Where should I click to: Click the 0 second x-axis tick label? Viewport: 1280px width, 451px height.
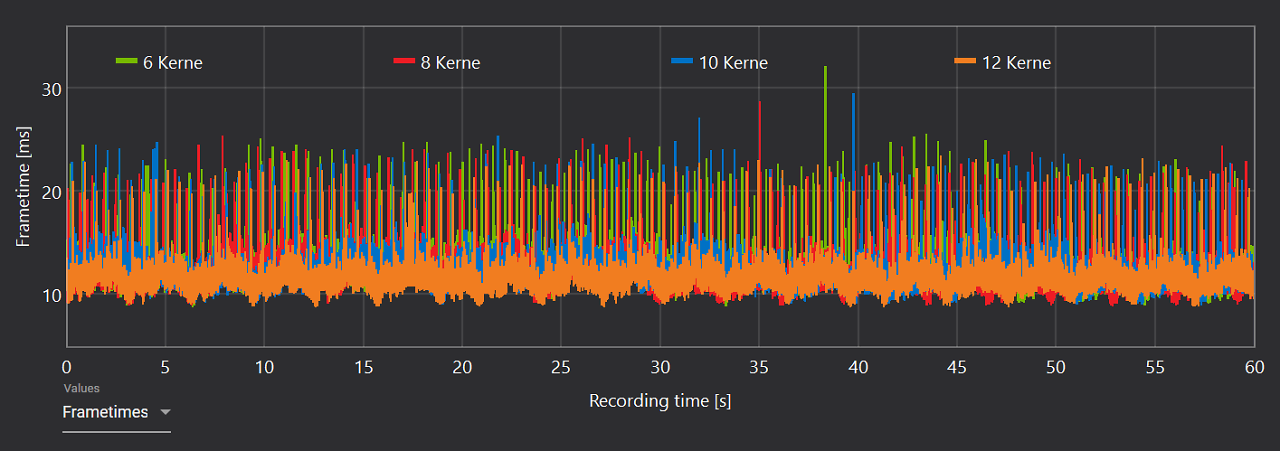click(66, 367)
